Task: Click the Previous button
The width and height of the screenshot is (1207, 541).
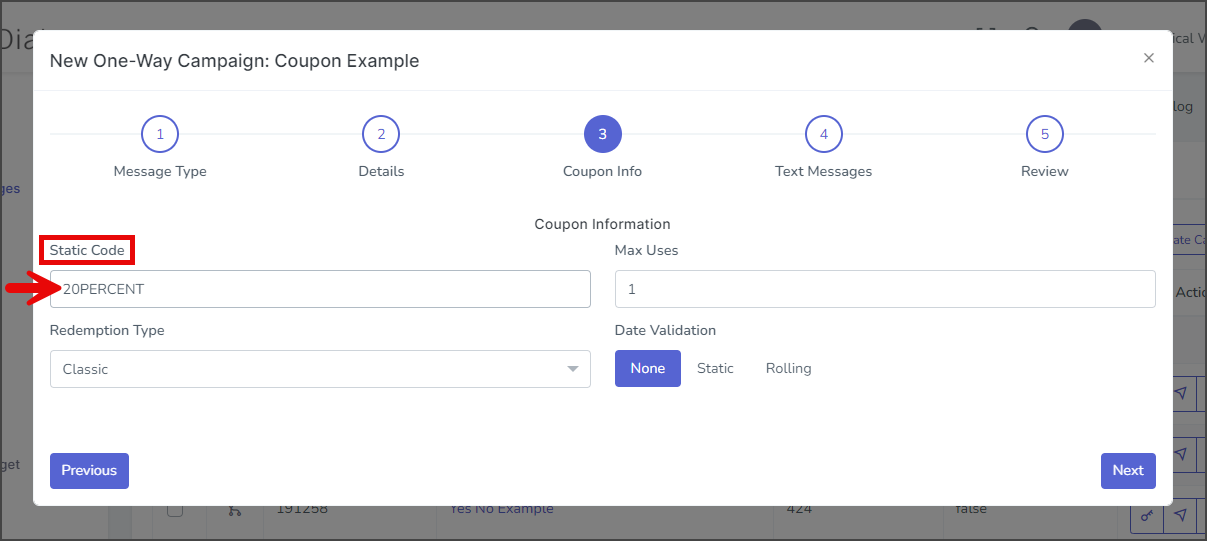Action: click(x=89, y=470)
